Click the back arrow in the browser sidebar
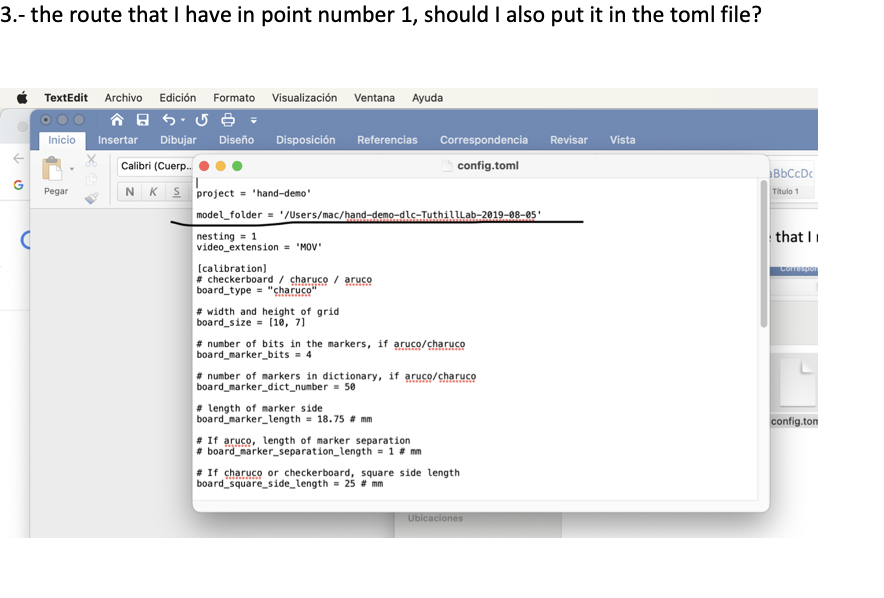 tap(18, 158)
